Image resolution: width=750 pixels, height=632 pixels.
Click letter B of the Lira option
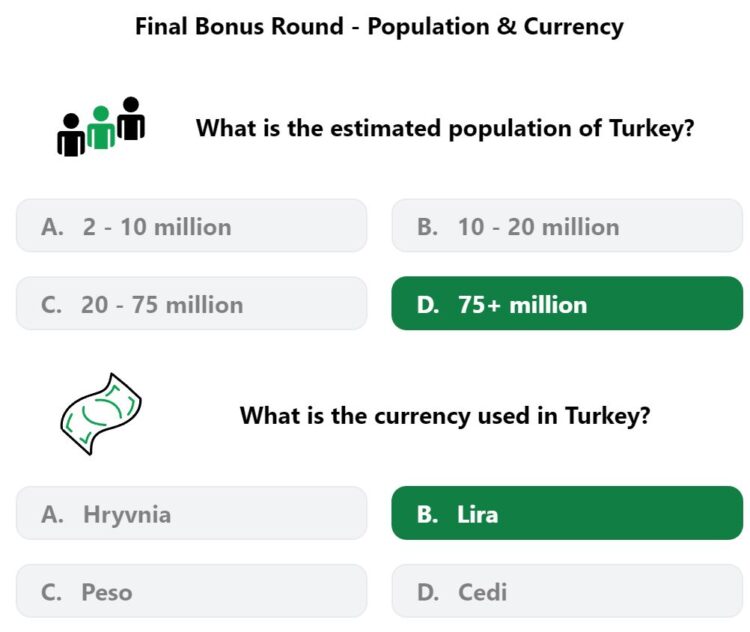tap(427, 515)
